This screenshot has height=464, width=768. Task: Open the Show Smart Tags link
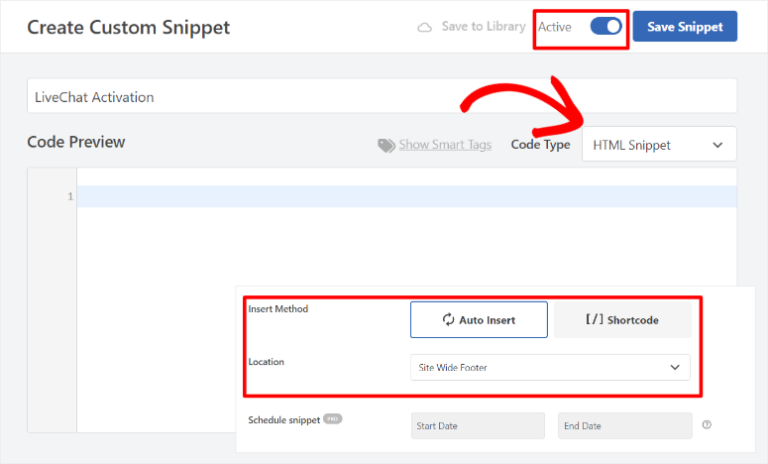click(445, 145)
